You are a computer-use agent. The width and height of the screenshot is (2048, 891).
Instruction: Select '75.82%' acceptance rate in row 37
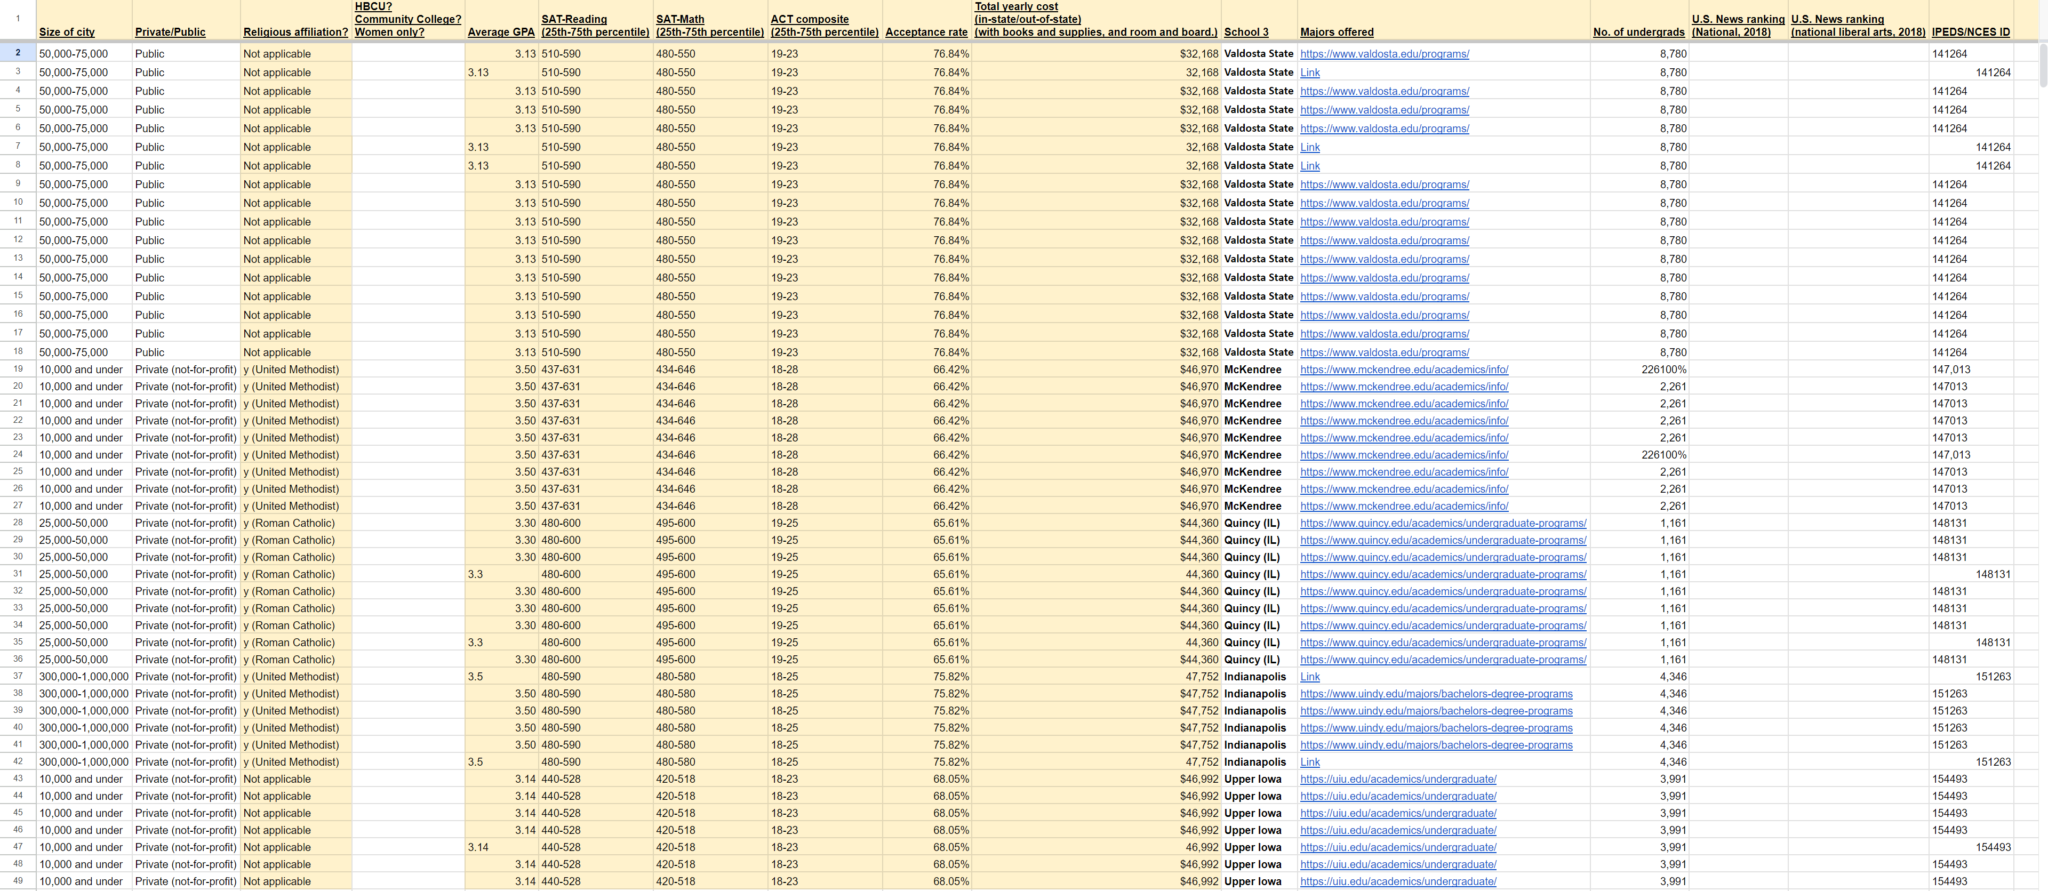point(926,677)
